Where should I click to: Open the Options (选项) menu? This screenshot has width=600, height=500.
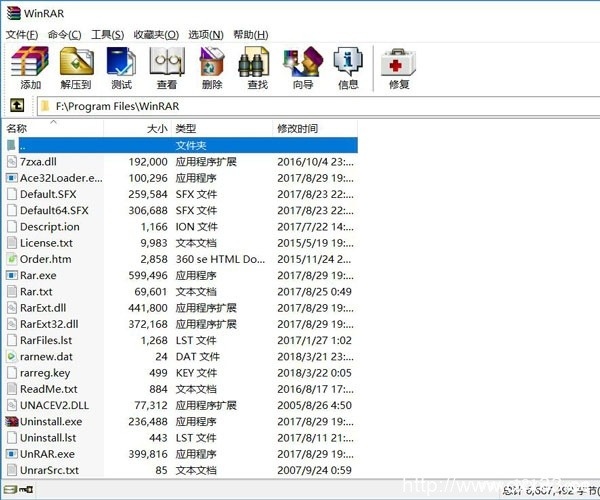click(x=206, y=35)
